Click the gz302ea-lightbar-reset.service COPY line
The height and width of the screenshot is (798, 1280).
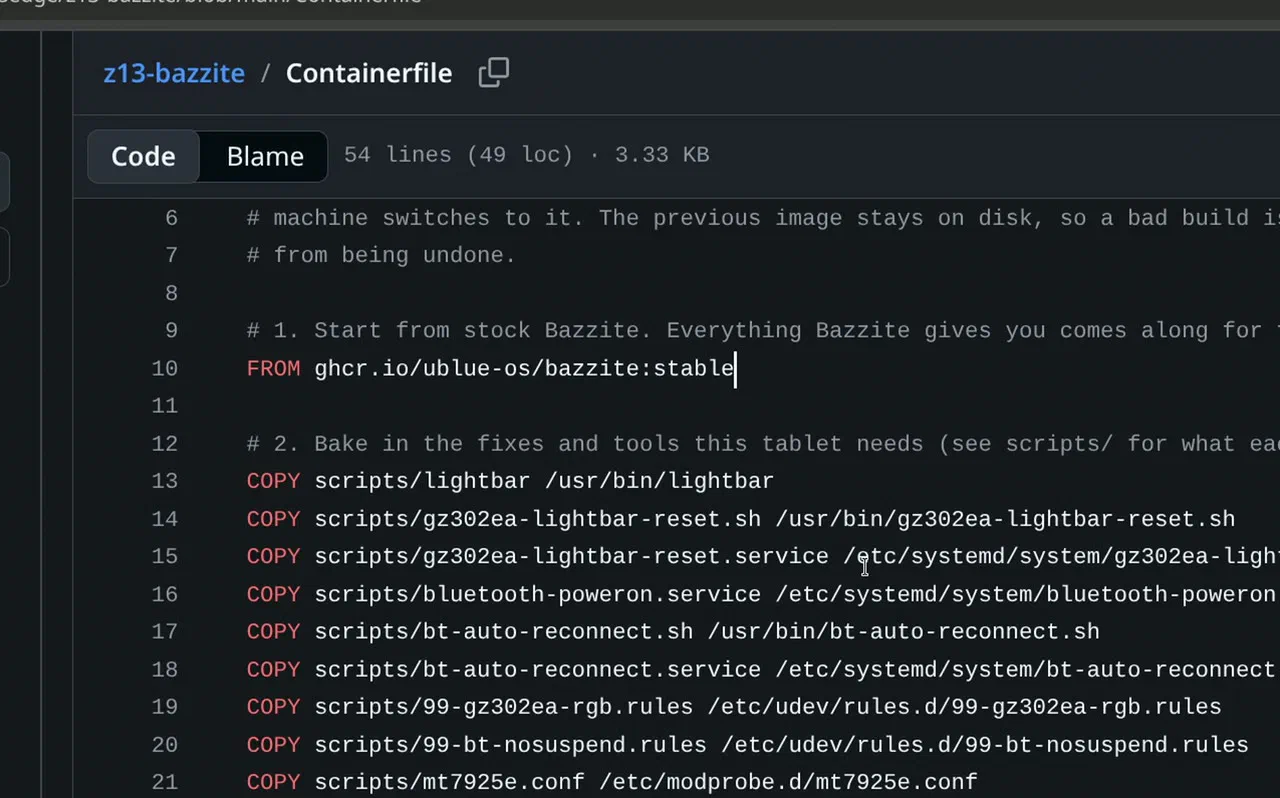[763, 556]
